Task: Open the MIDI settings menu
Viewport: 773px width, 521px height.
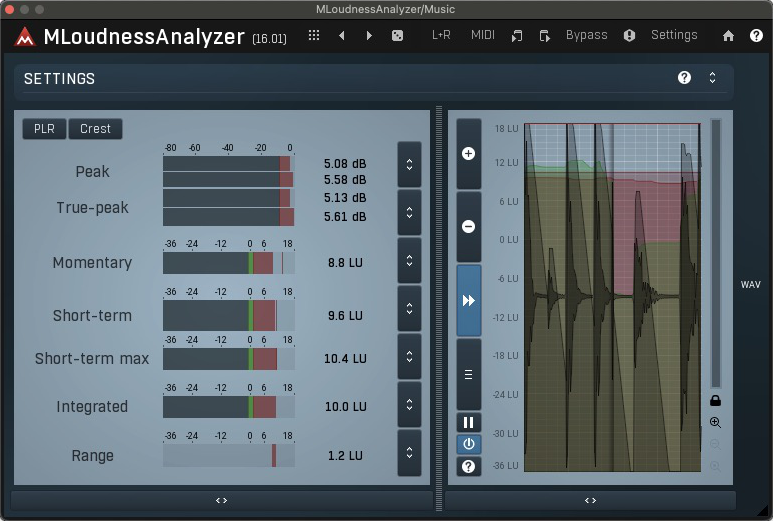Action: point(483,35)
